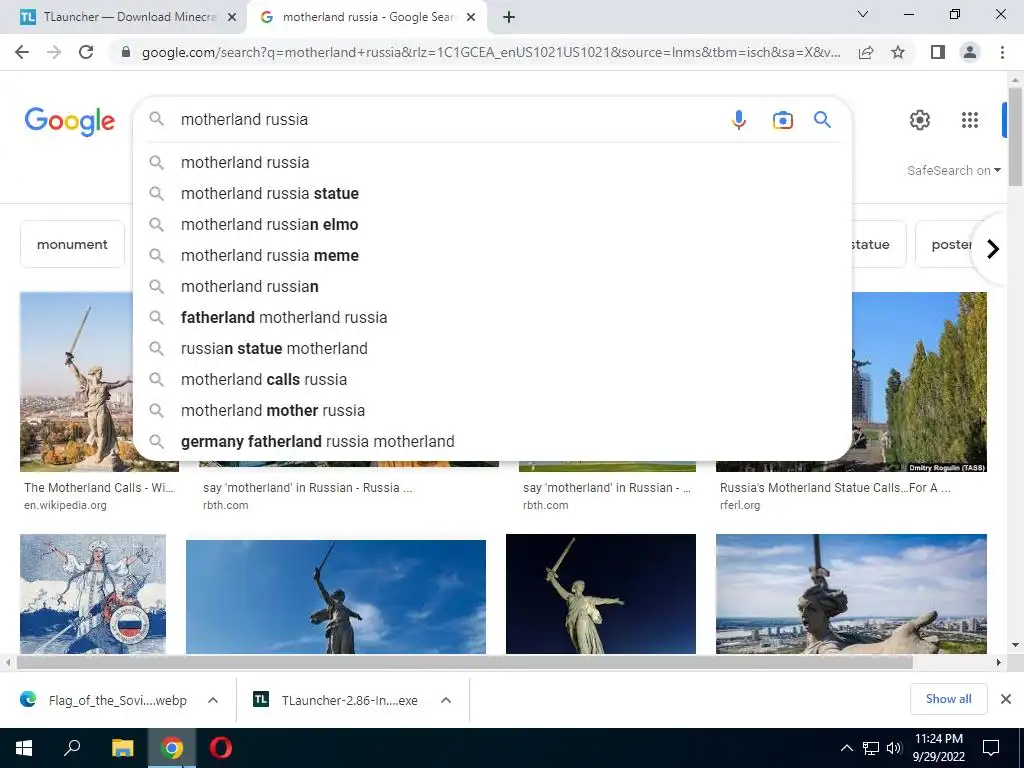Image resolution: width=1024 pixels, height=768 pixels.
Task: Open the Google apps grid
Action: (970, 120)
